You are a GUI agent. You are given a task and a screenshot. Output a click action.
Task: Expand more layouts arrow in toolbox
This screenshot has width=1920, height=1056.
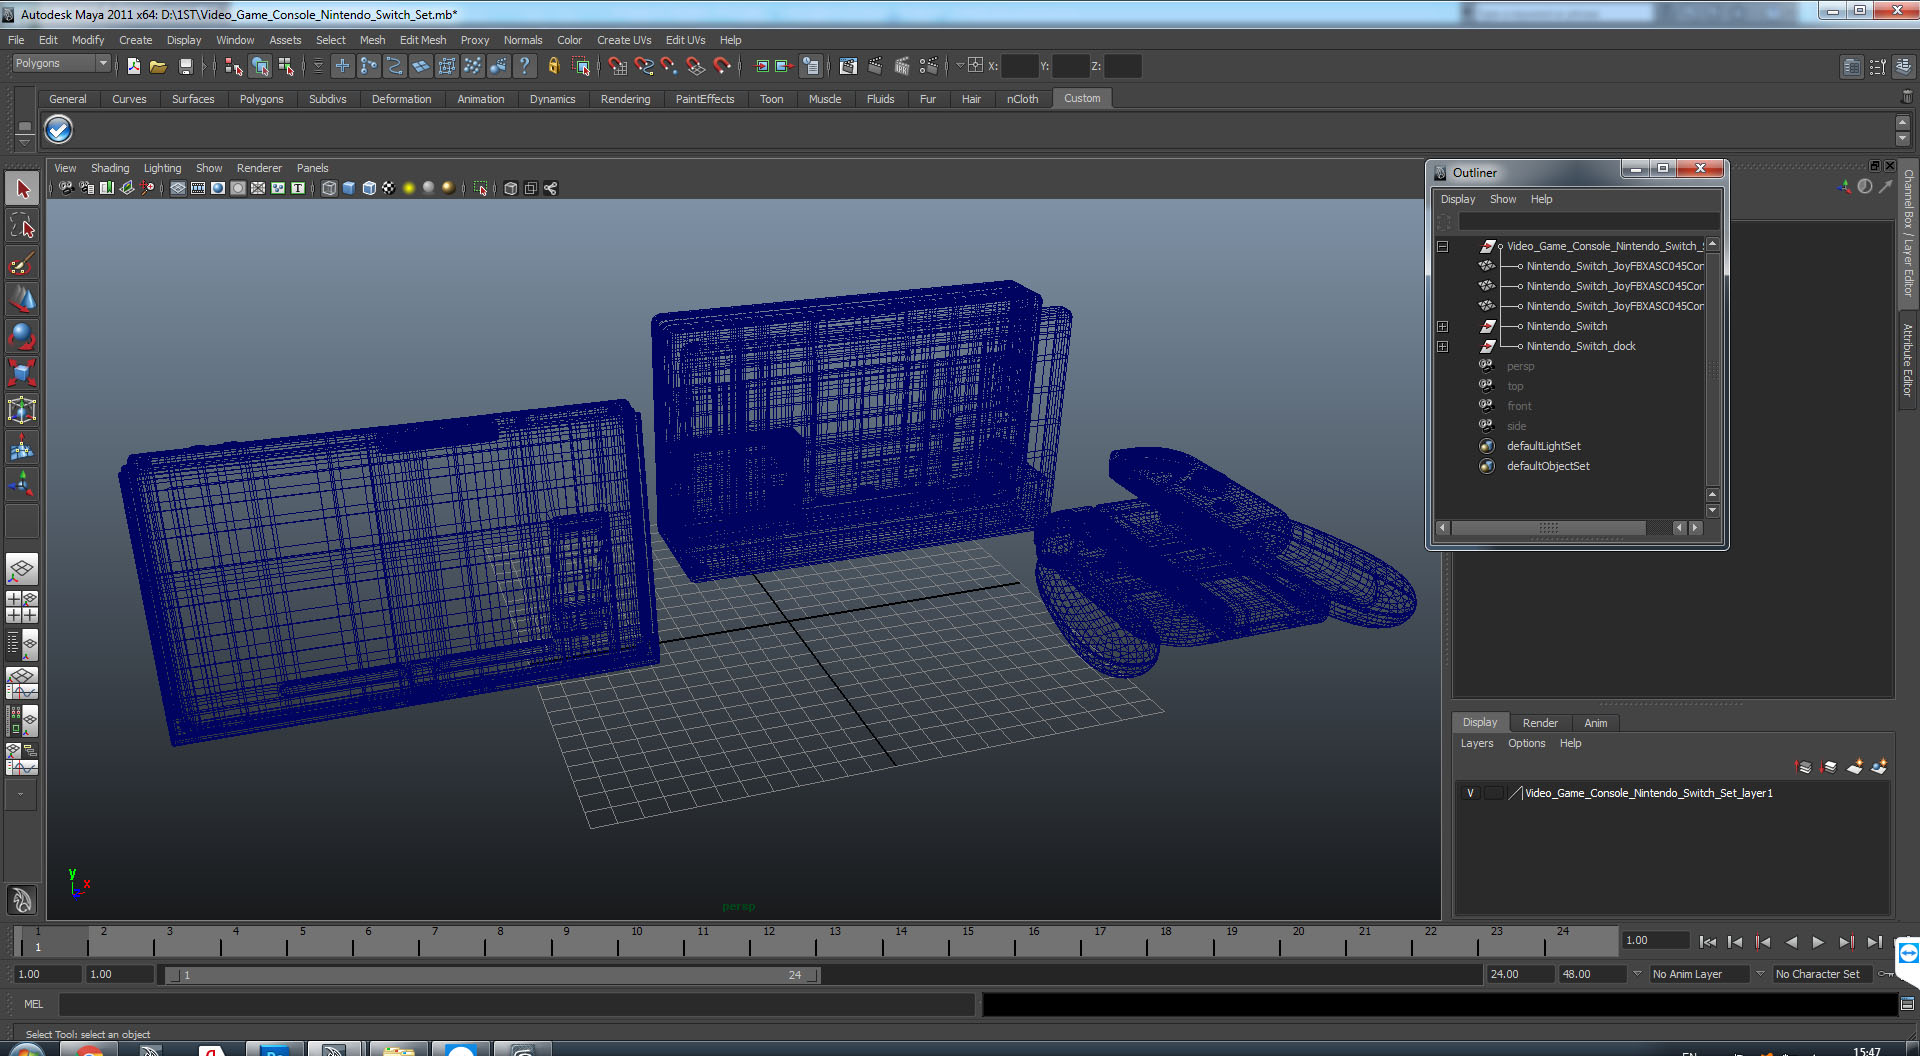[22, 795]
